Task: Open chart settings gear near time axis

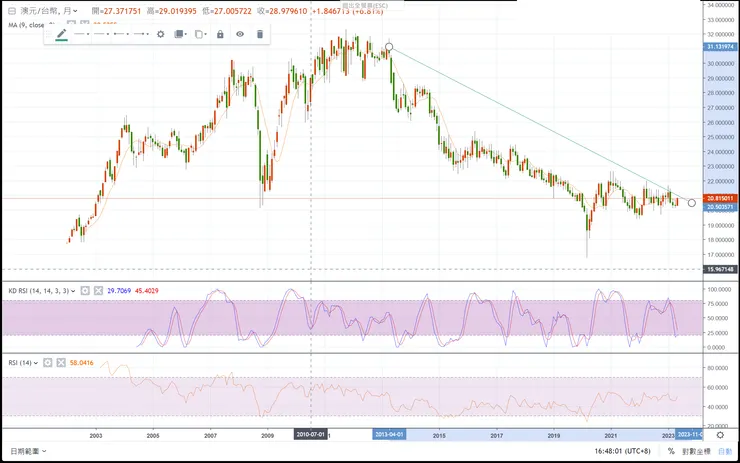Action: (x=720, y=435)
